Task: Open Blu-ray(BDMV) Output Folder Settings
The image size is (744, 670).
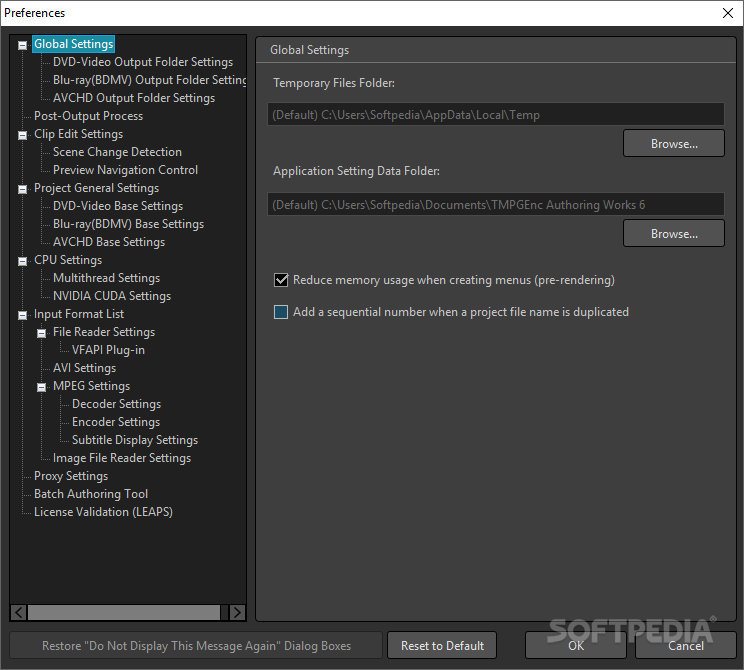Action: [149, 80]
